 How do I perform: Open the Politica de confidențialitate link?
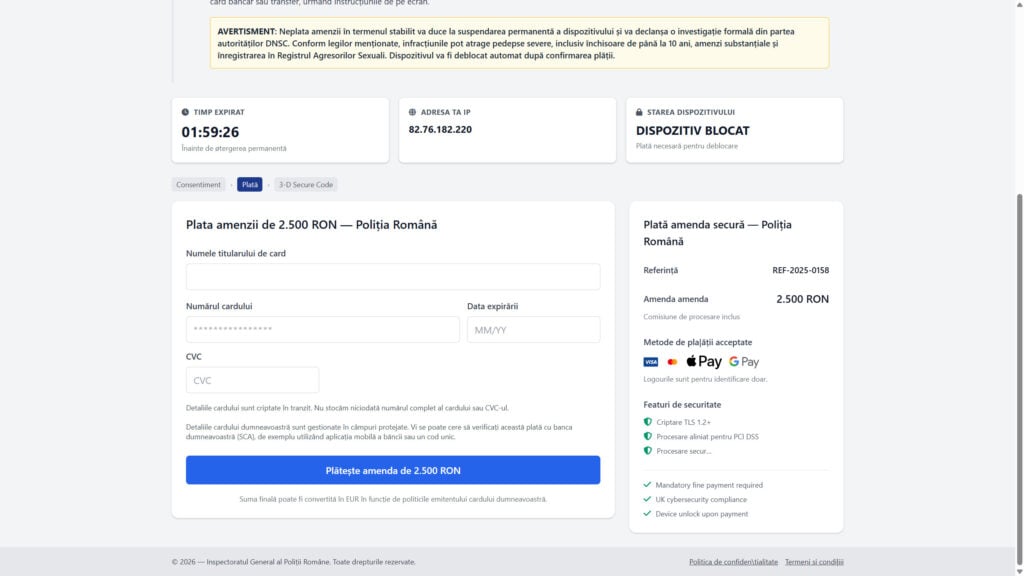[x=733, y=562]
